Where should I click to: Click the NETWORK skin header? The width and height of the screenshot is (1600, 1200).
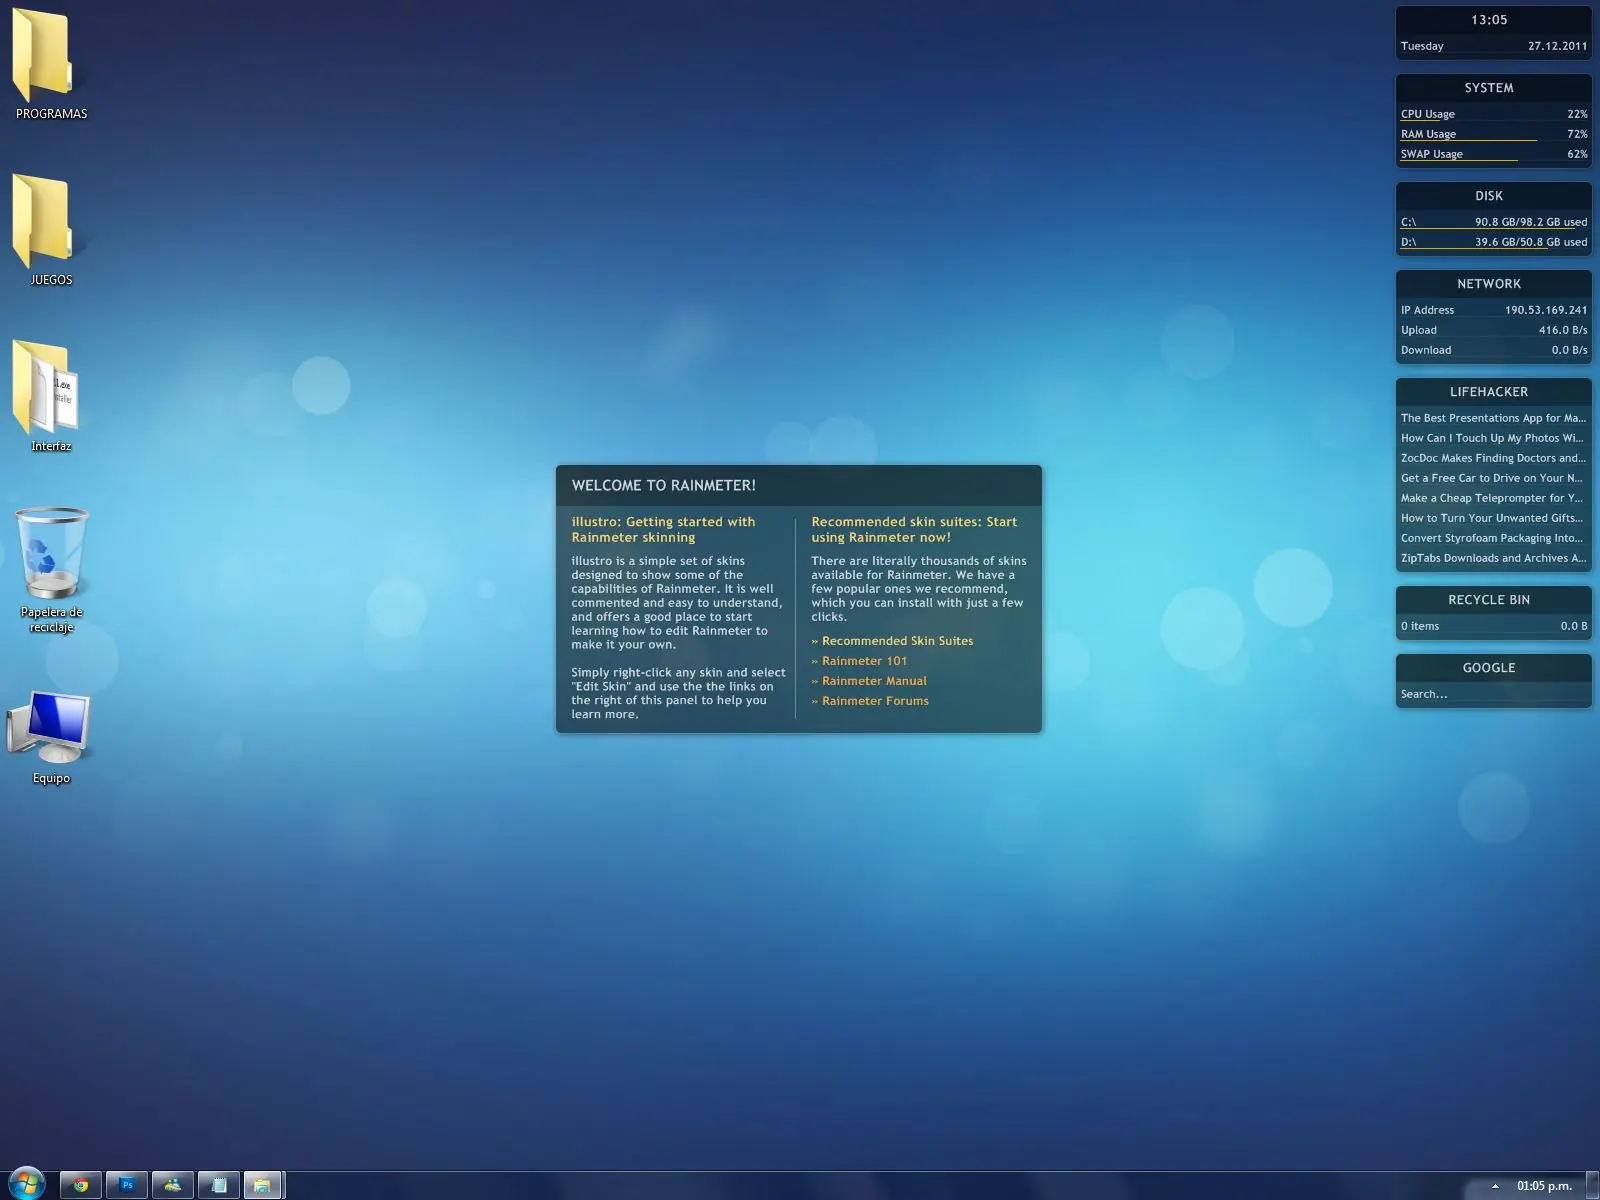[1489, 284]
